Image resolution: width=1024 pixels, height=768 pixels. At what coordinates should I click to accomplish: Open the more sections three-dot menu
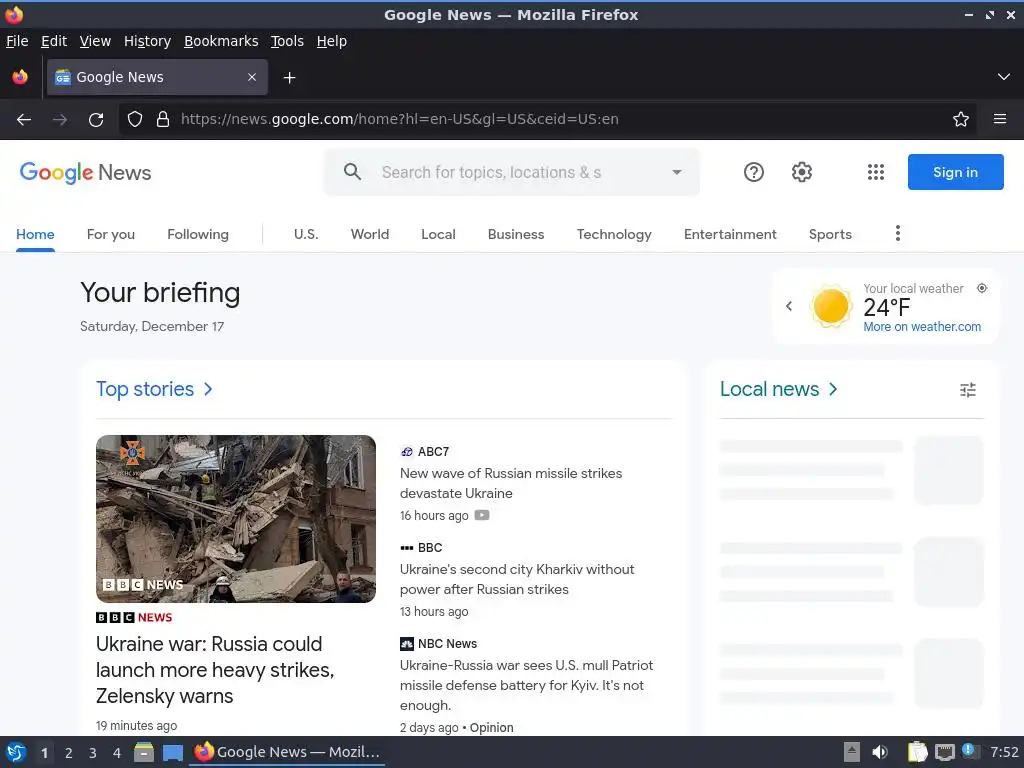pyautogui.click(x=898, y=233)
